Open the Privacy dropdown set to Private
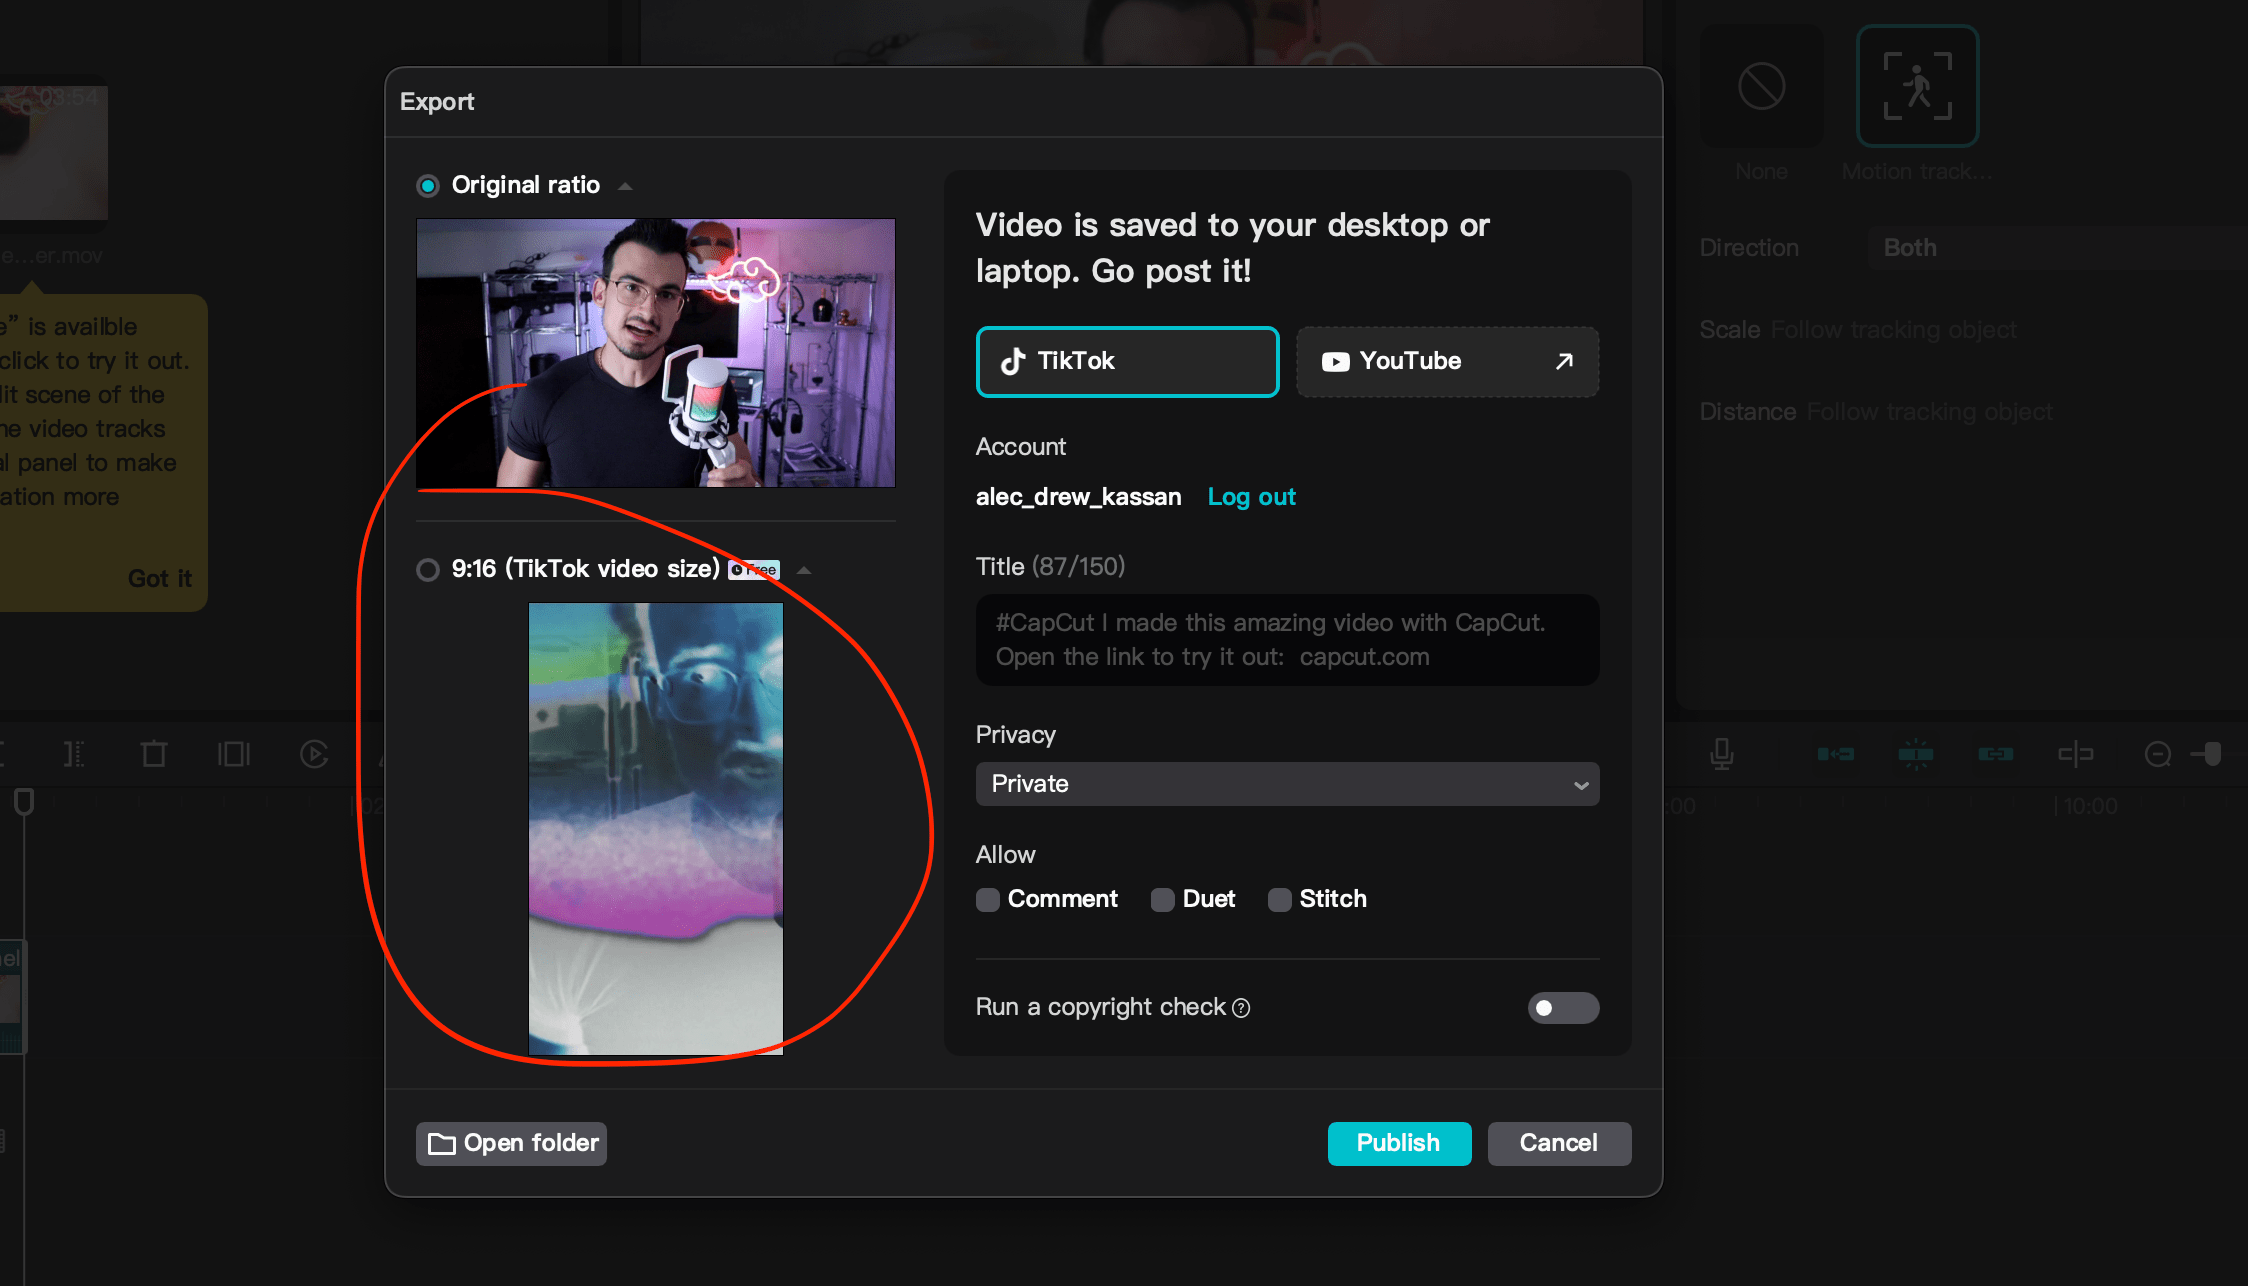Viewport: 2248px width, 1286px height. point(1287,784)
